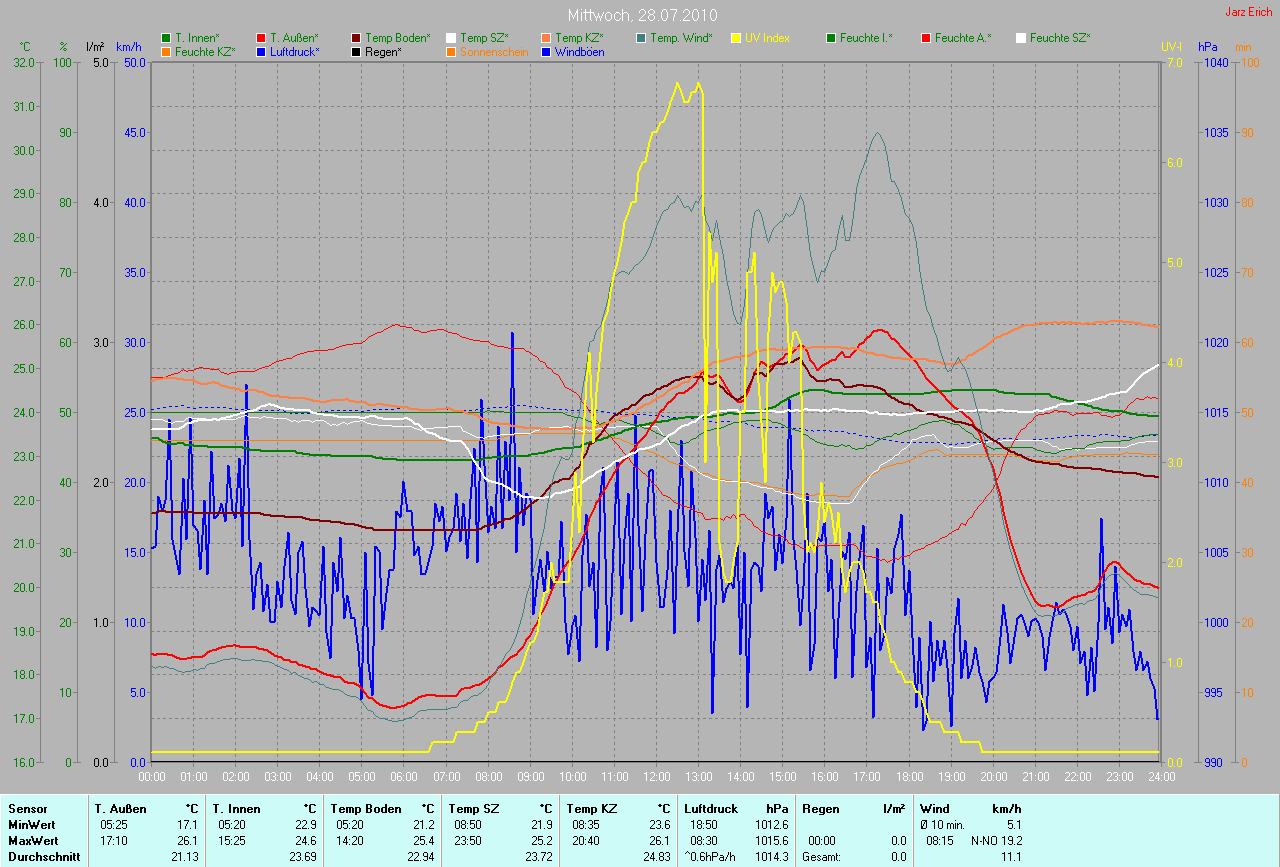Select the Wind column header in table
The image size is (1280, 867).
934,808
